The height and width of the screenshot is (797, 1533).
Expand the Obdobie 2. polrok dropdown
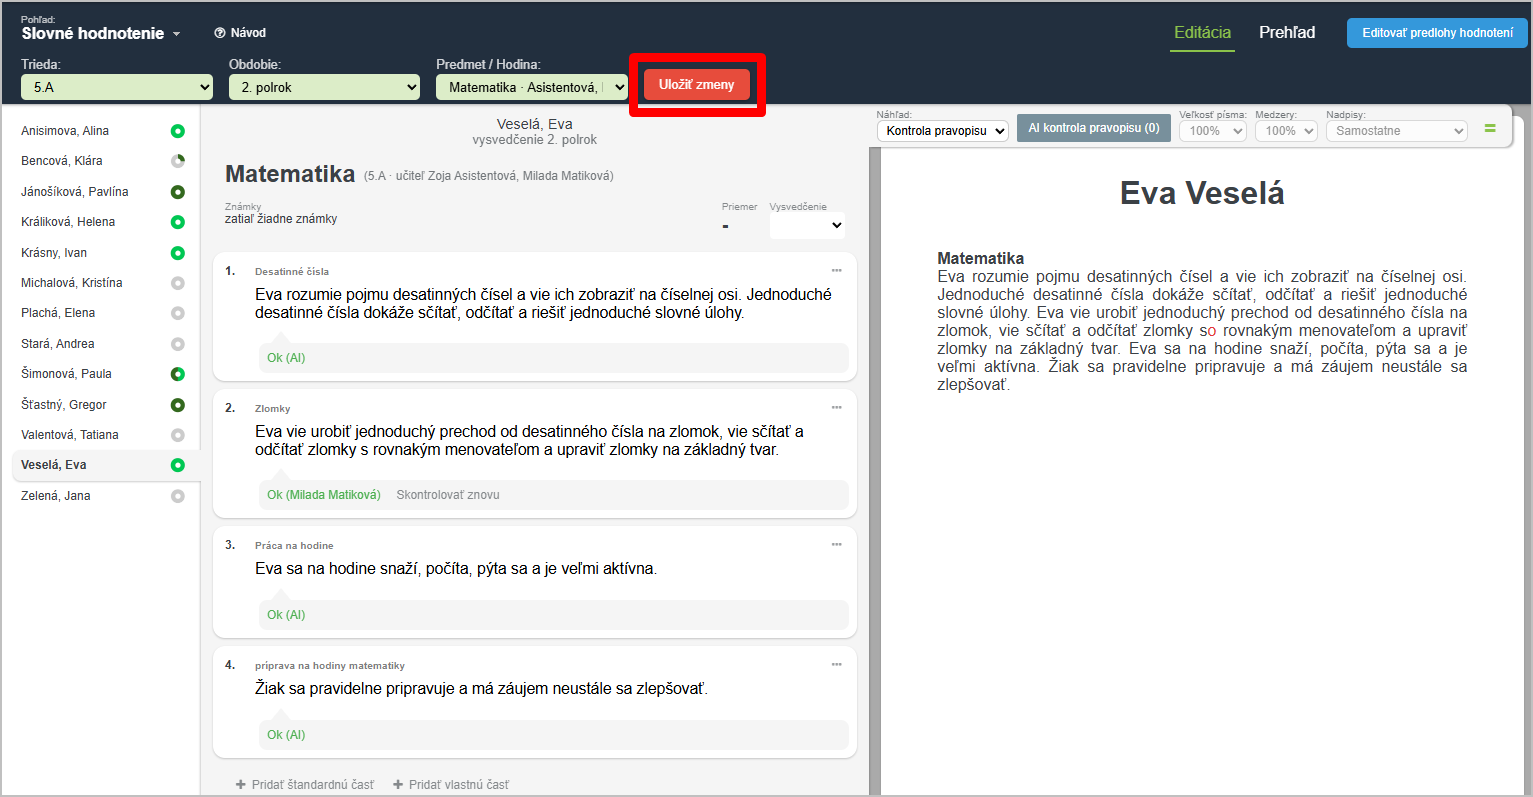324,87
